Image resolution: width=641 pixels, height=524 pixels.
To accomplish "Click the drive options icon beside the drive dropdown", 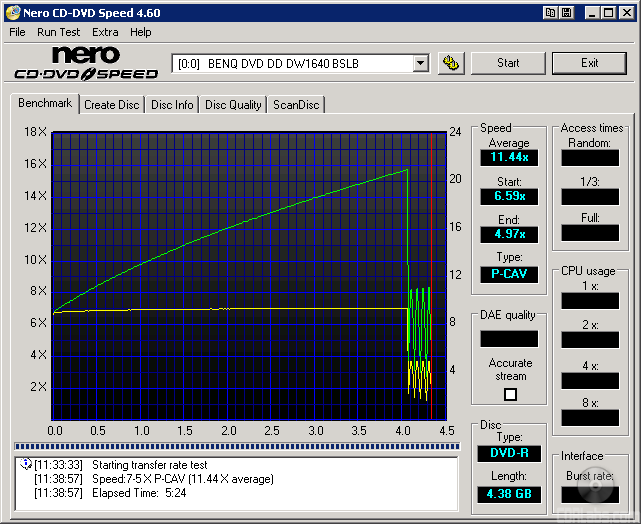I will (x=451, y=63).
